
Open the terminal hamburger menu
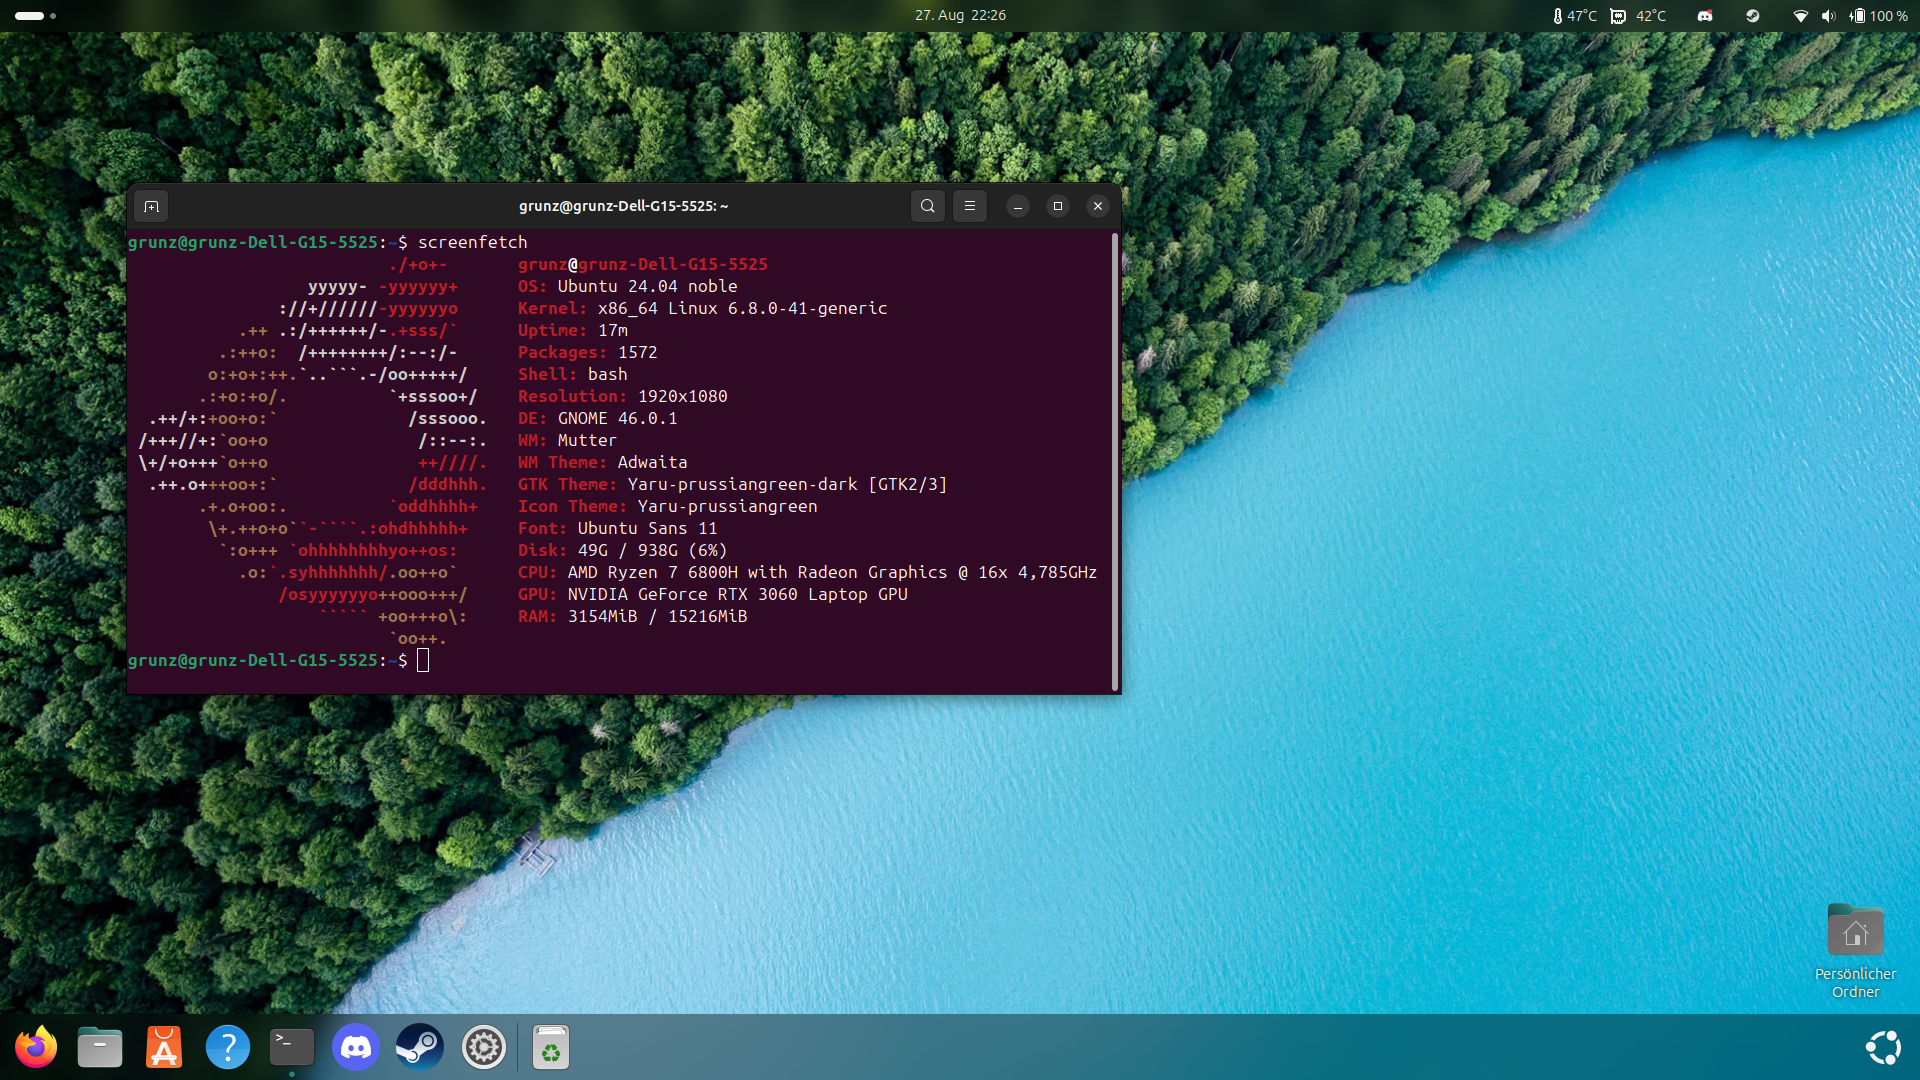pos(969,206)
